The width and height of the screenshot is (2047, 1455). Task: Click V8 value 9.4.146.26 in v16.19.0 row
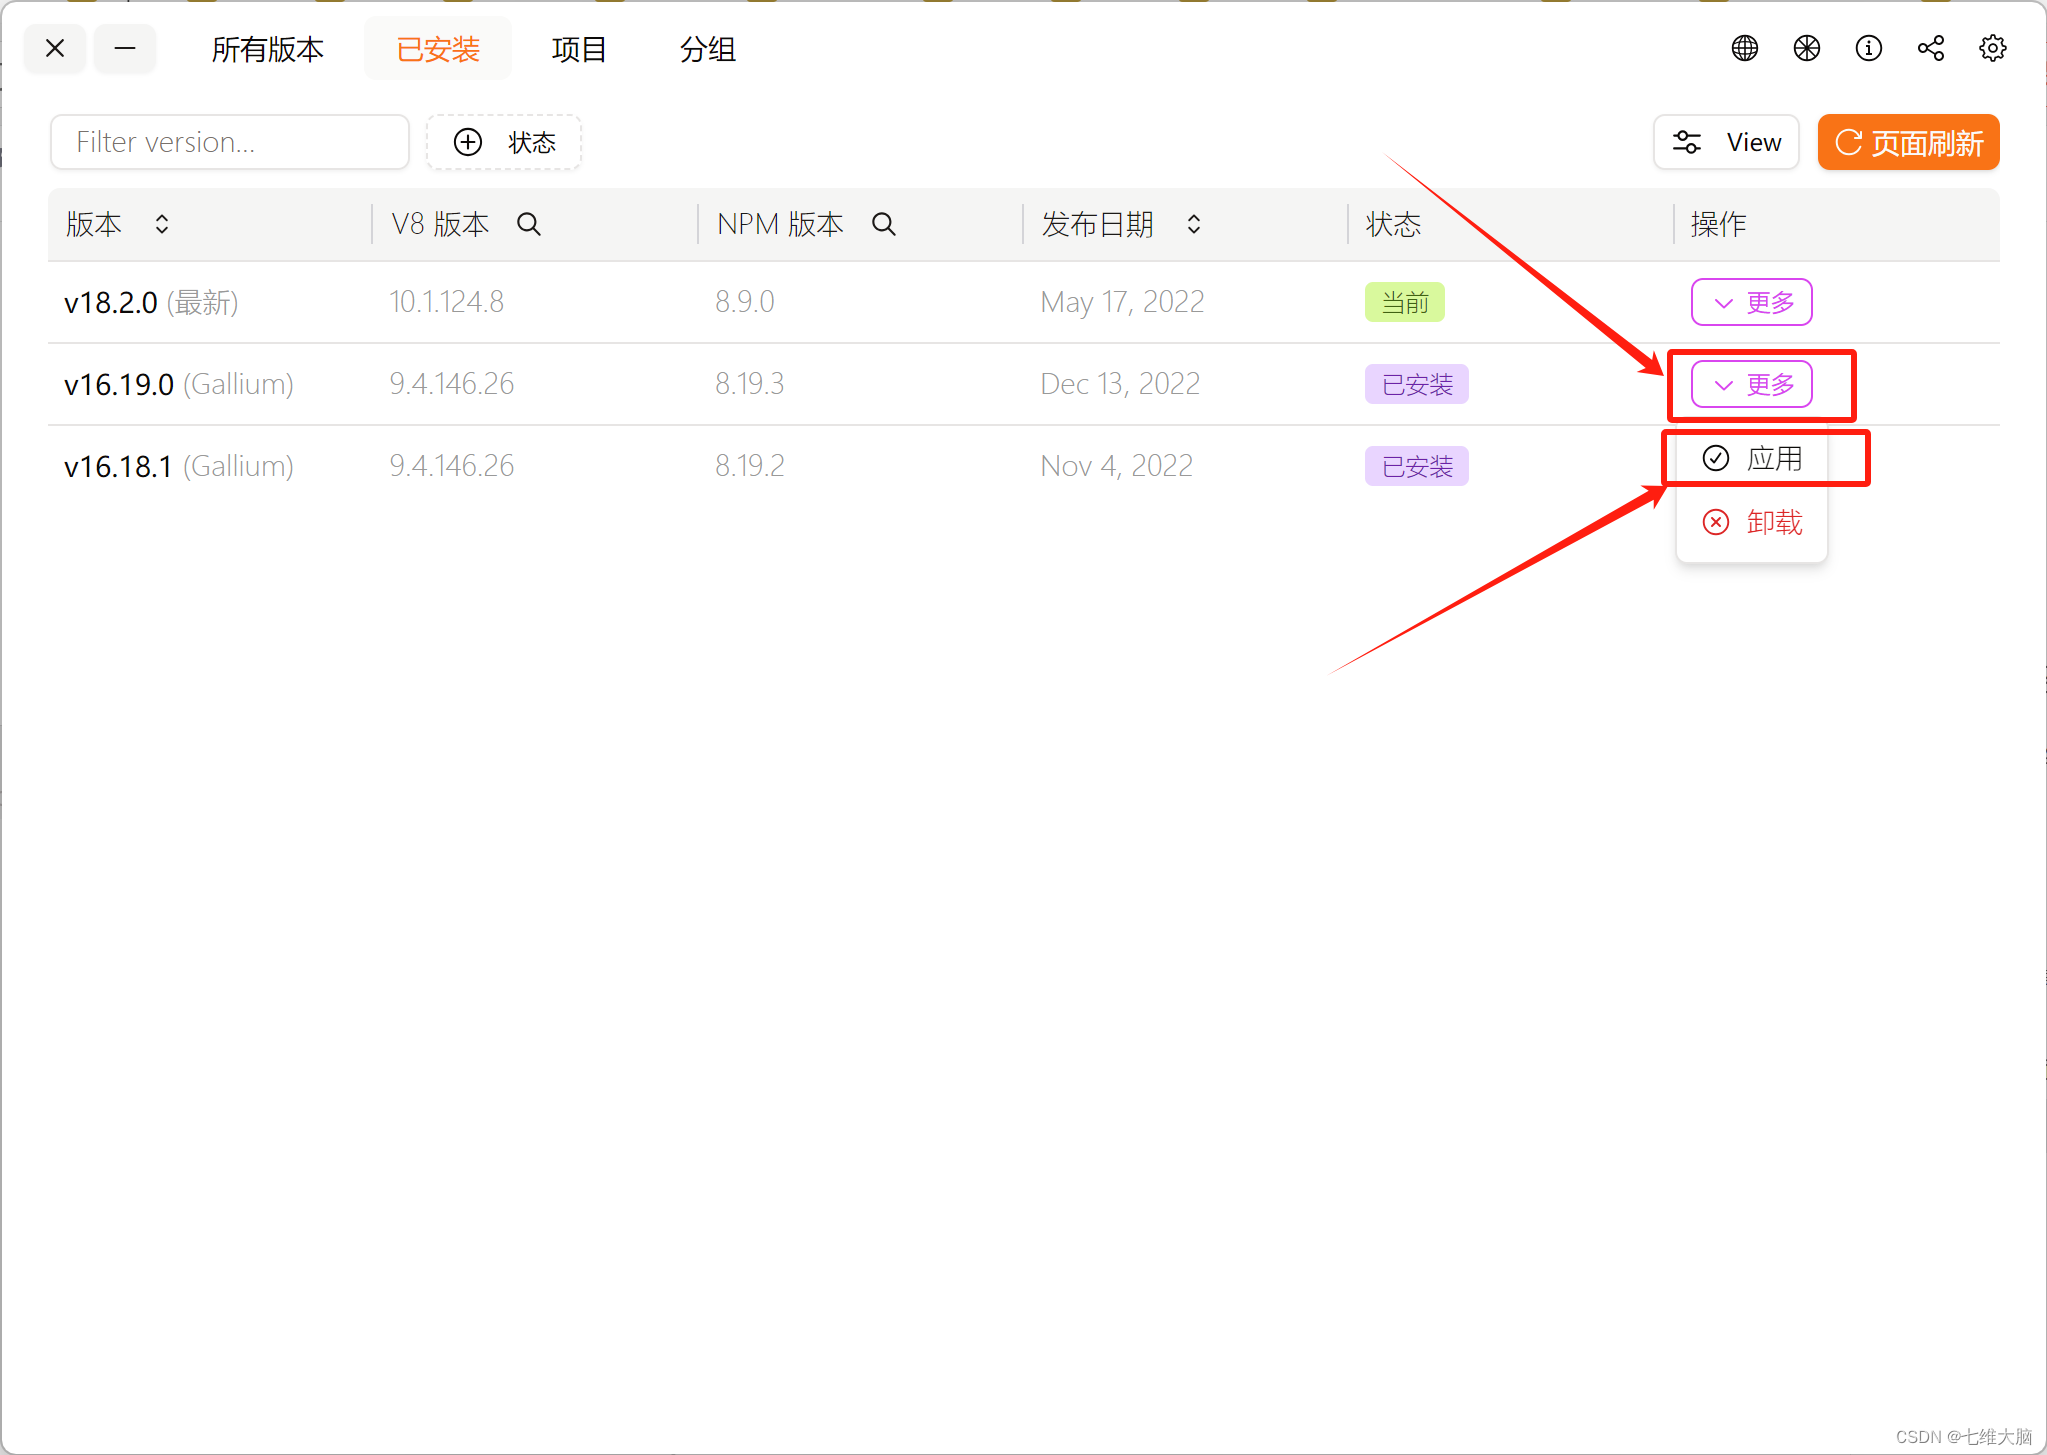click(451, 384)
